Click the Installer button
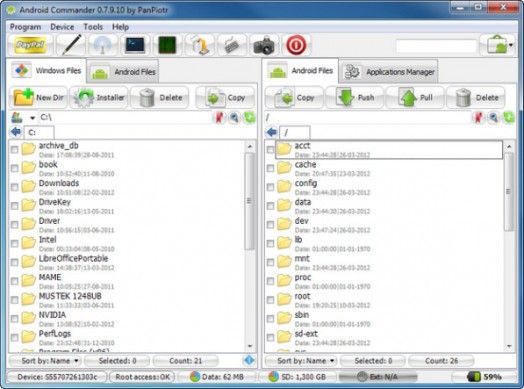 [99, 97]
